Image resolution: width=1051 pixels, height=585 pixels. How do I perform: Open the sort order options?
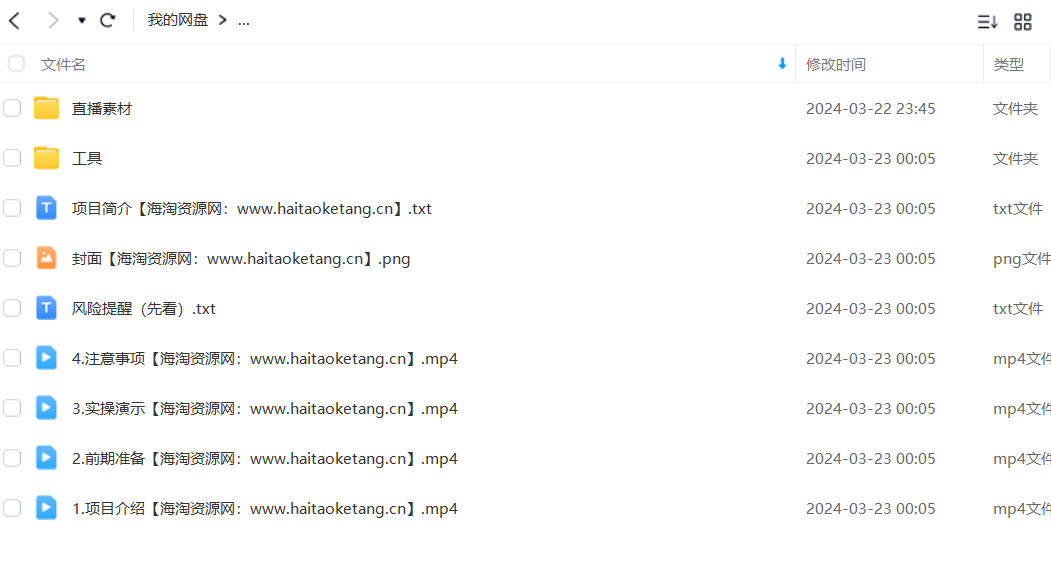[x=987, y=22]
